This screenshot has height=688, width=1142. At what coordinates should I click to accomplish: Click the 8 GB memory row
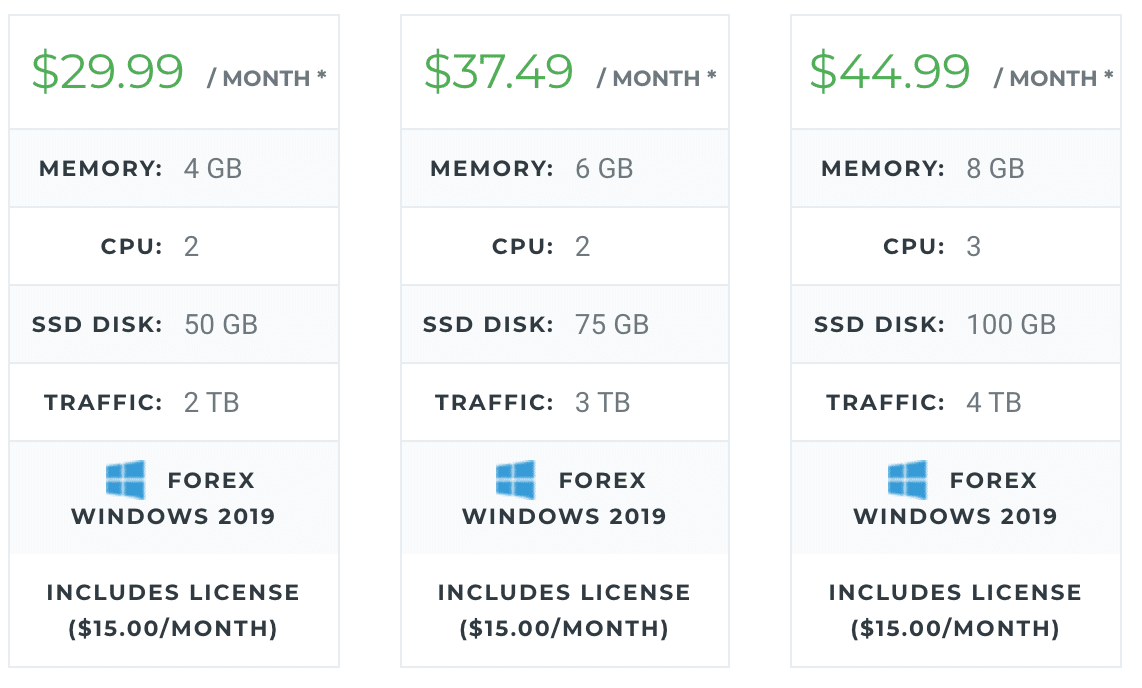pyautogui.click(x=956, y=168)
